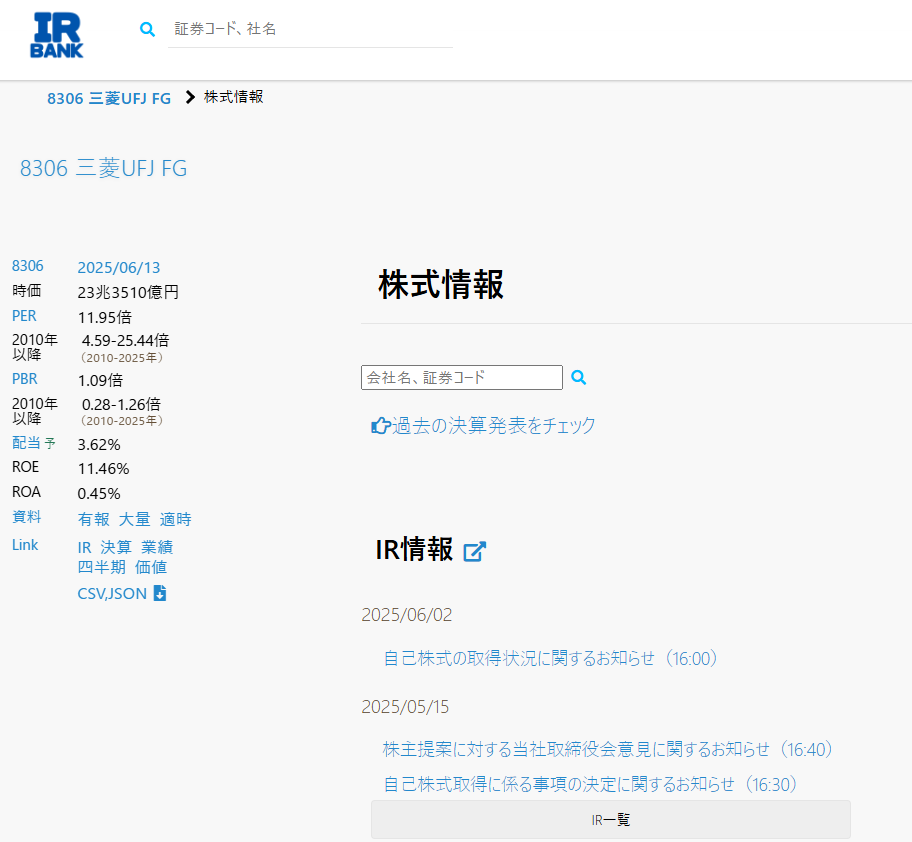Click the PBR link in sidebar
Screen dimensions: 912x842
coord(24,379)
